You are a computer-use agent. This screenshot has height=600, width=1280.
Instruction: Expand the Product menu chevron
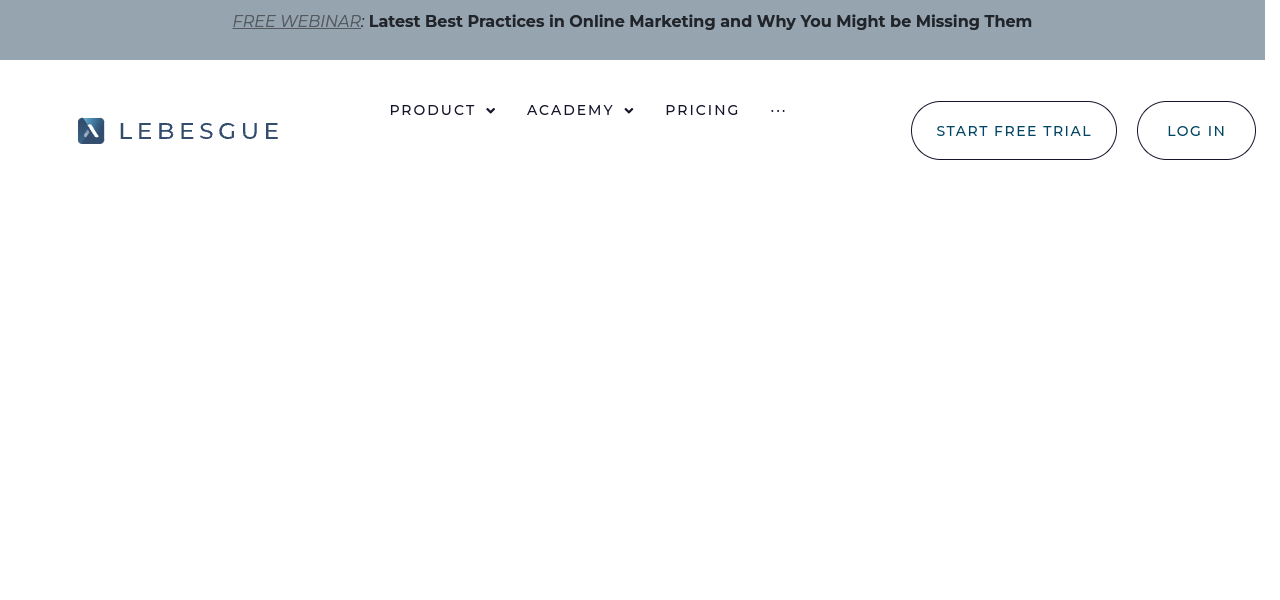pos(491,111)
